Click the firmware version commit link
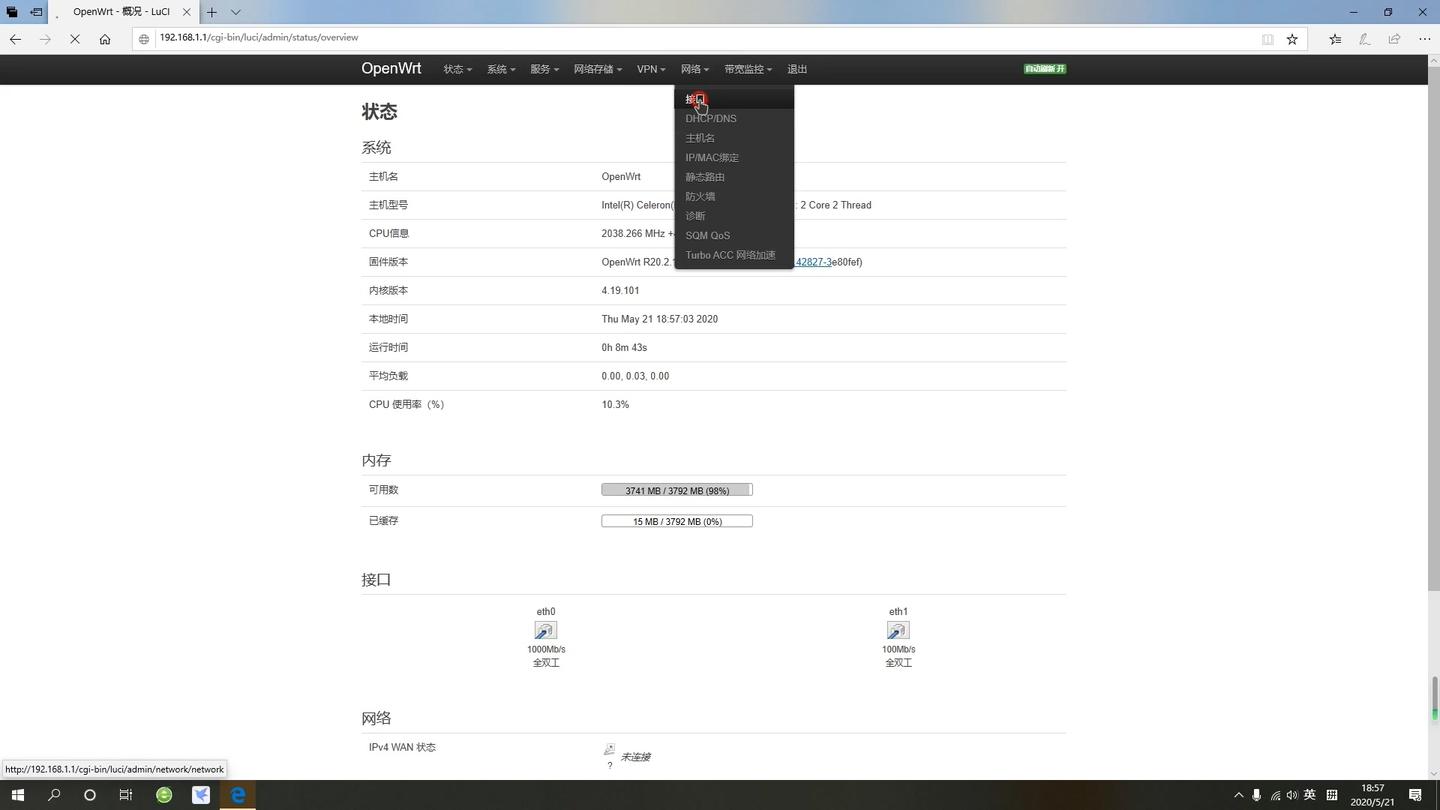 (813, 262)
